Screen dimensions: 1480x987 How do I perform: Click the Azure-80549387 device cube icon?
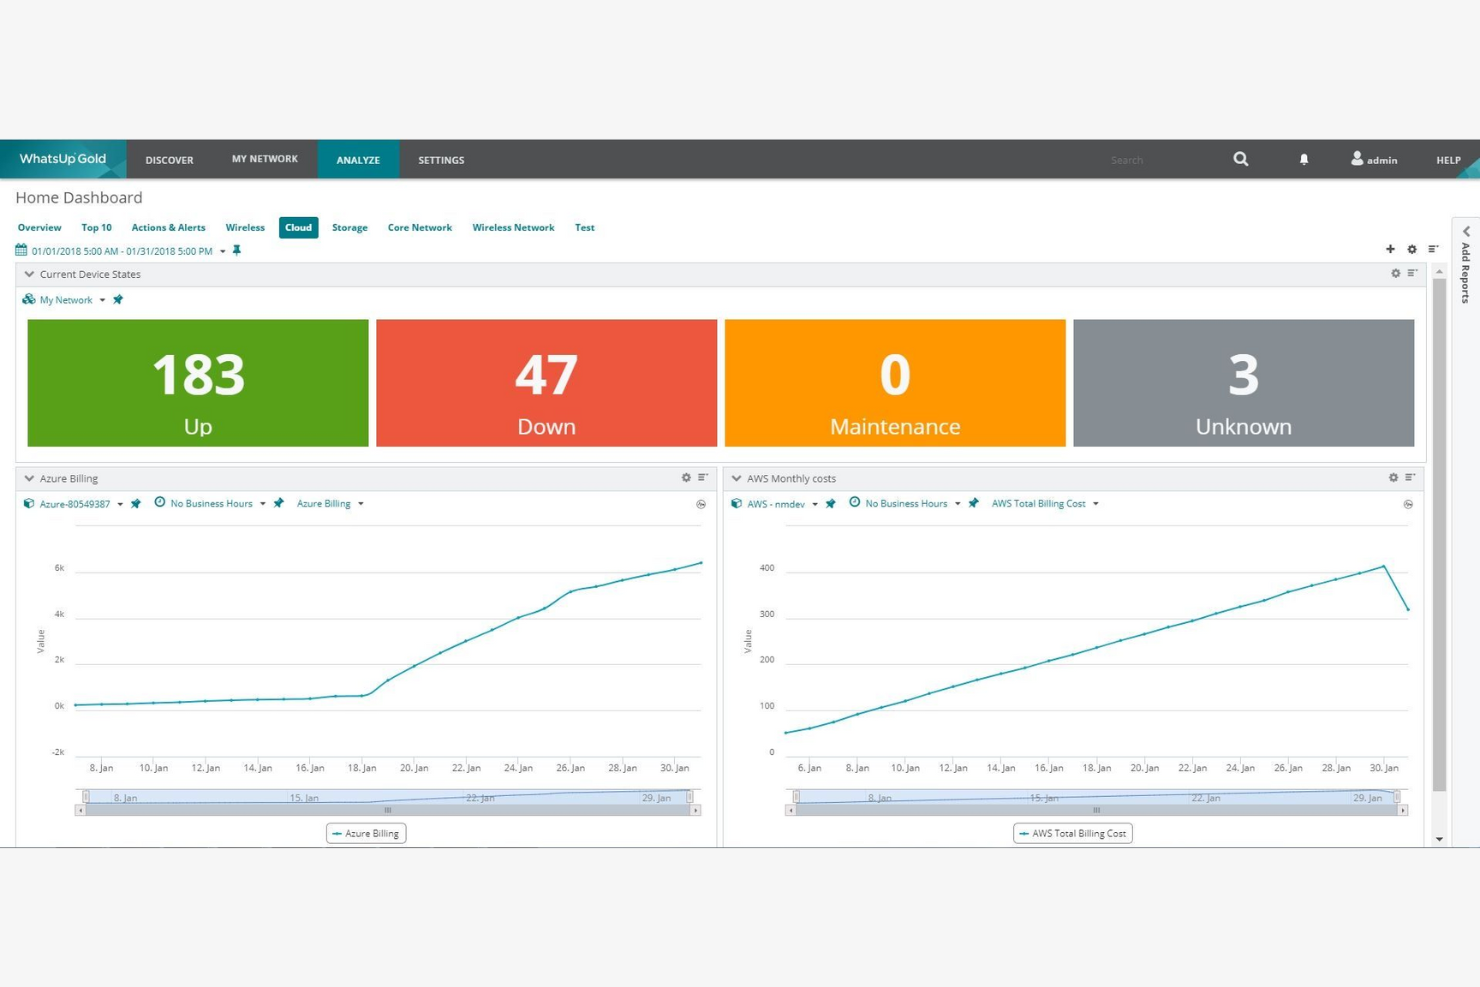click(x=28, y=503)
